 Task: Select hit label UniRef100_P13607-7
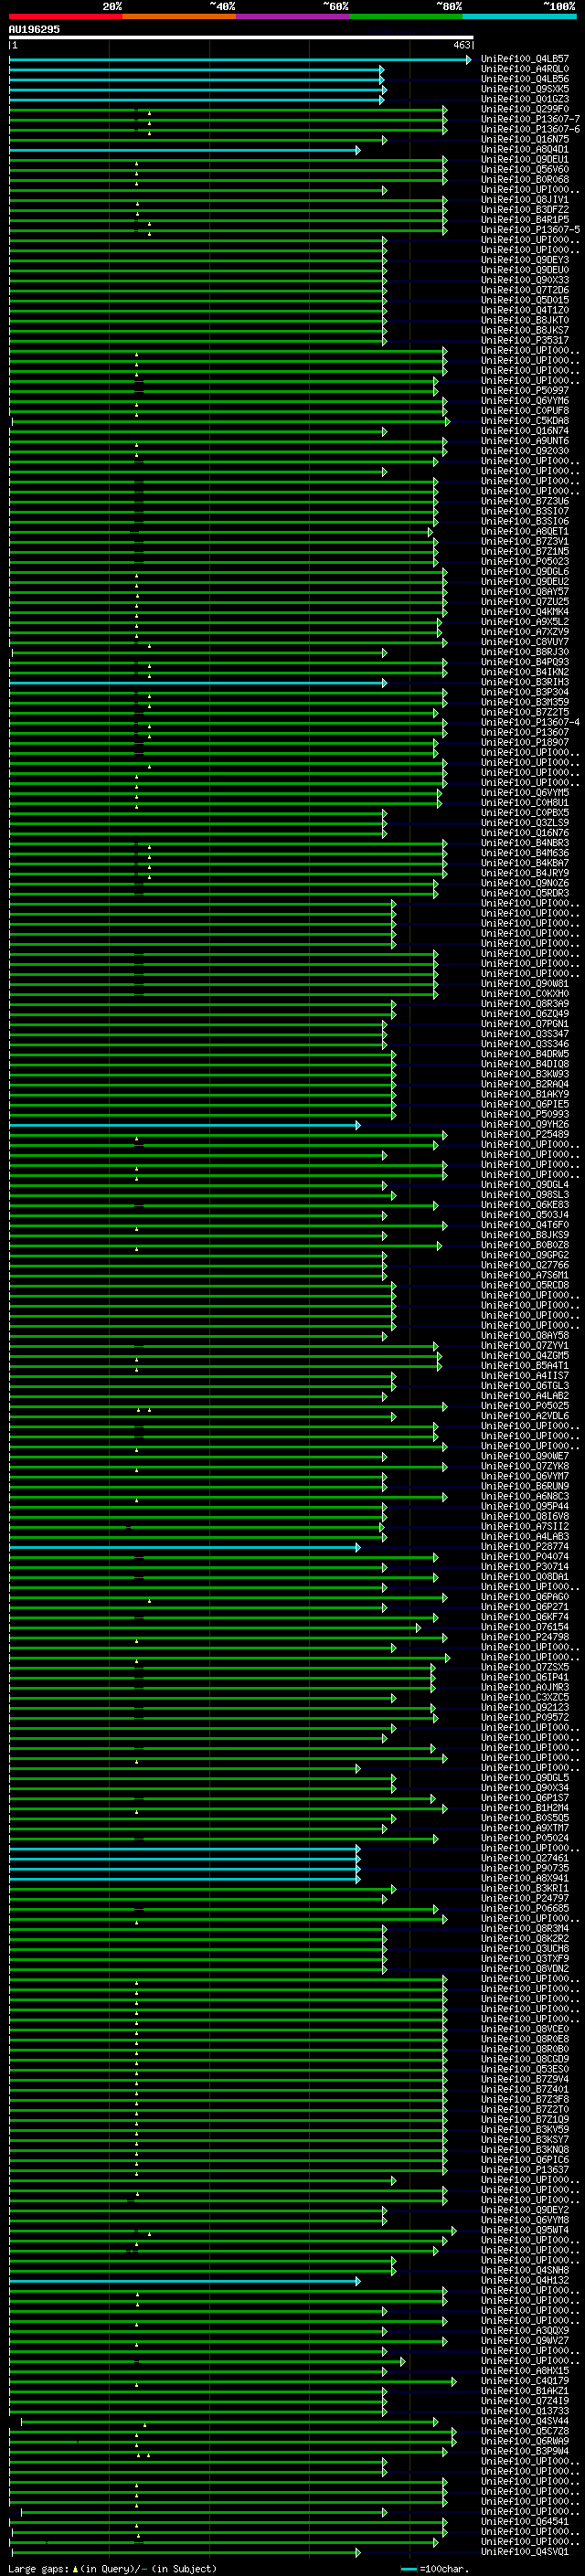(x=530, y=119)
